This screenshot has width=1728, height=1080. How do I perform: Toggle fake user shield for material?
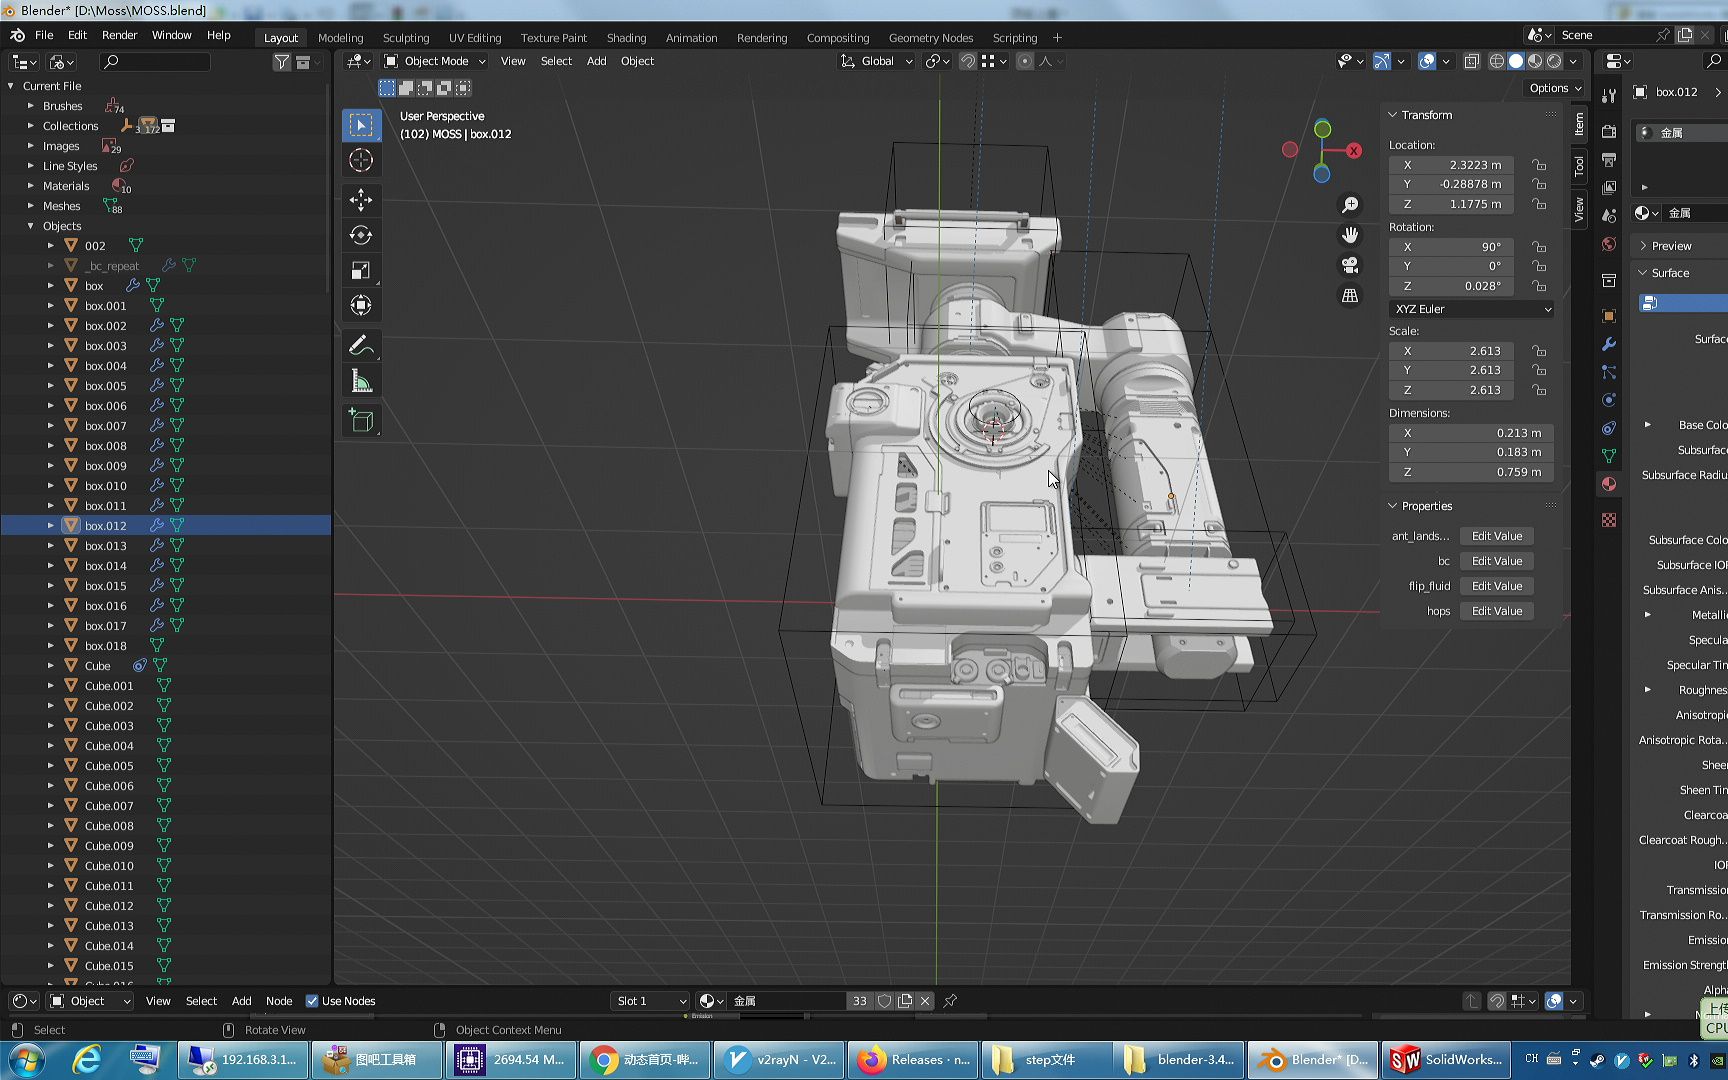884,1001
